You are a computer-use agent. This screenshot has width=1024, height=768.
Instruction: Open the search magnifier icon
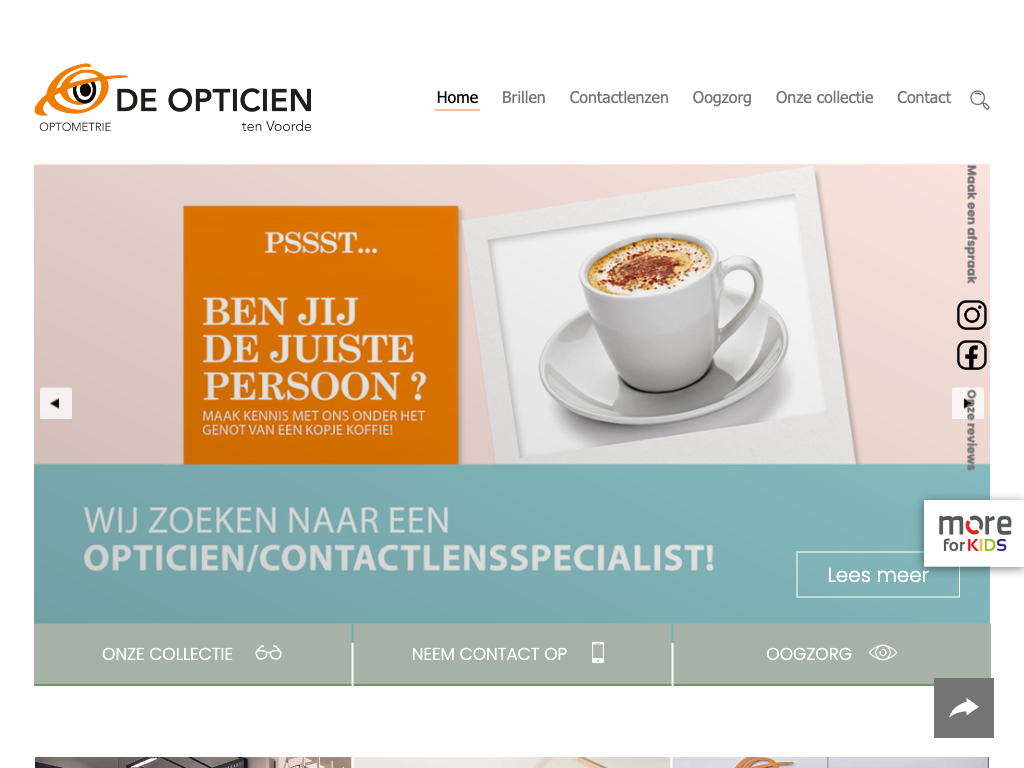pos(979,99)
